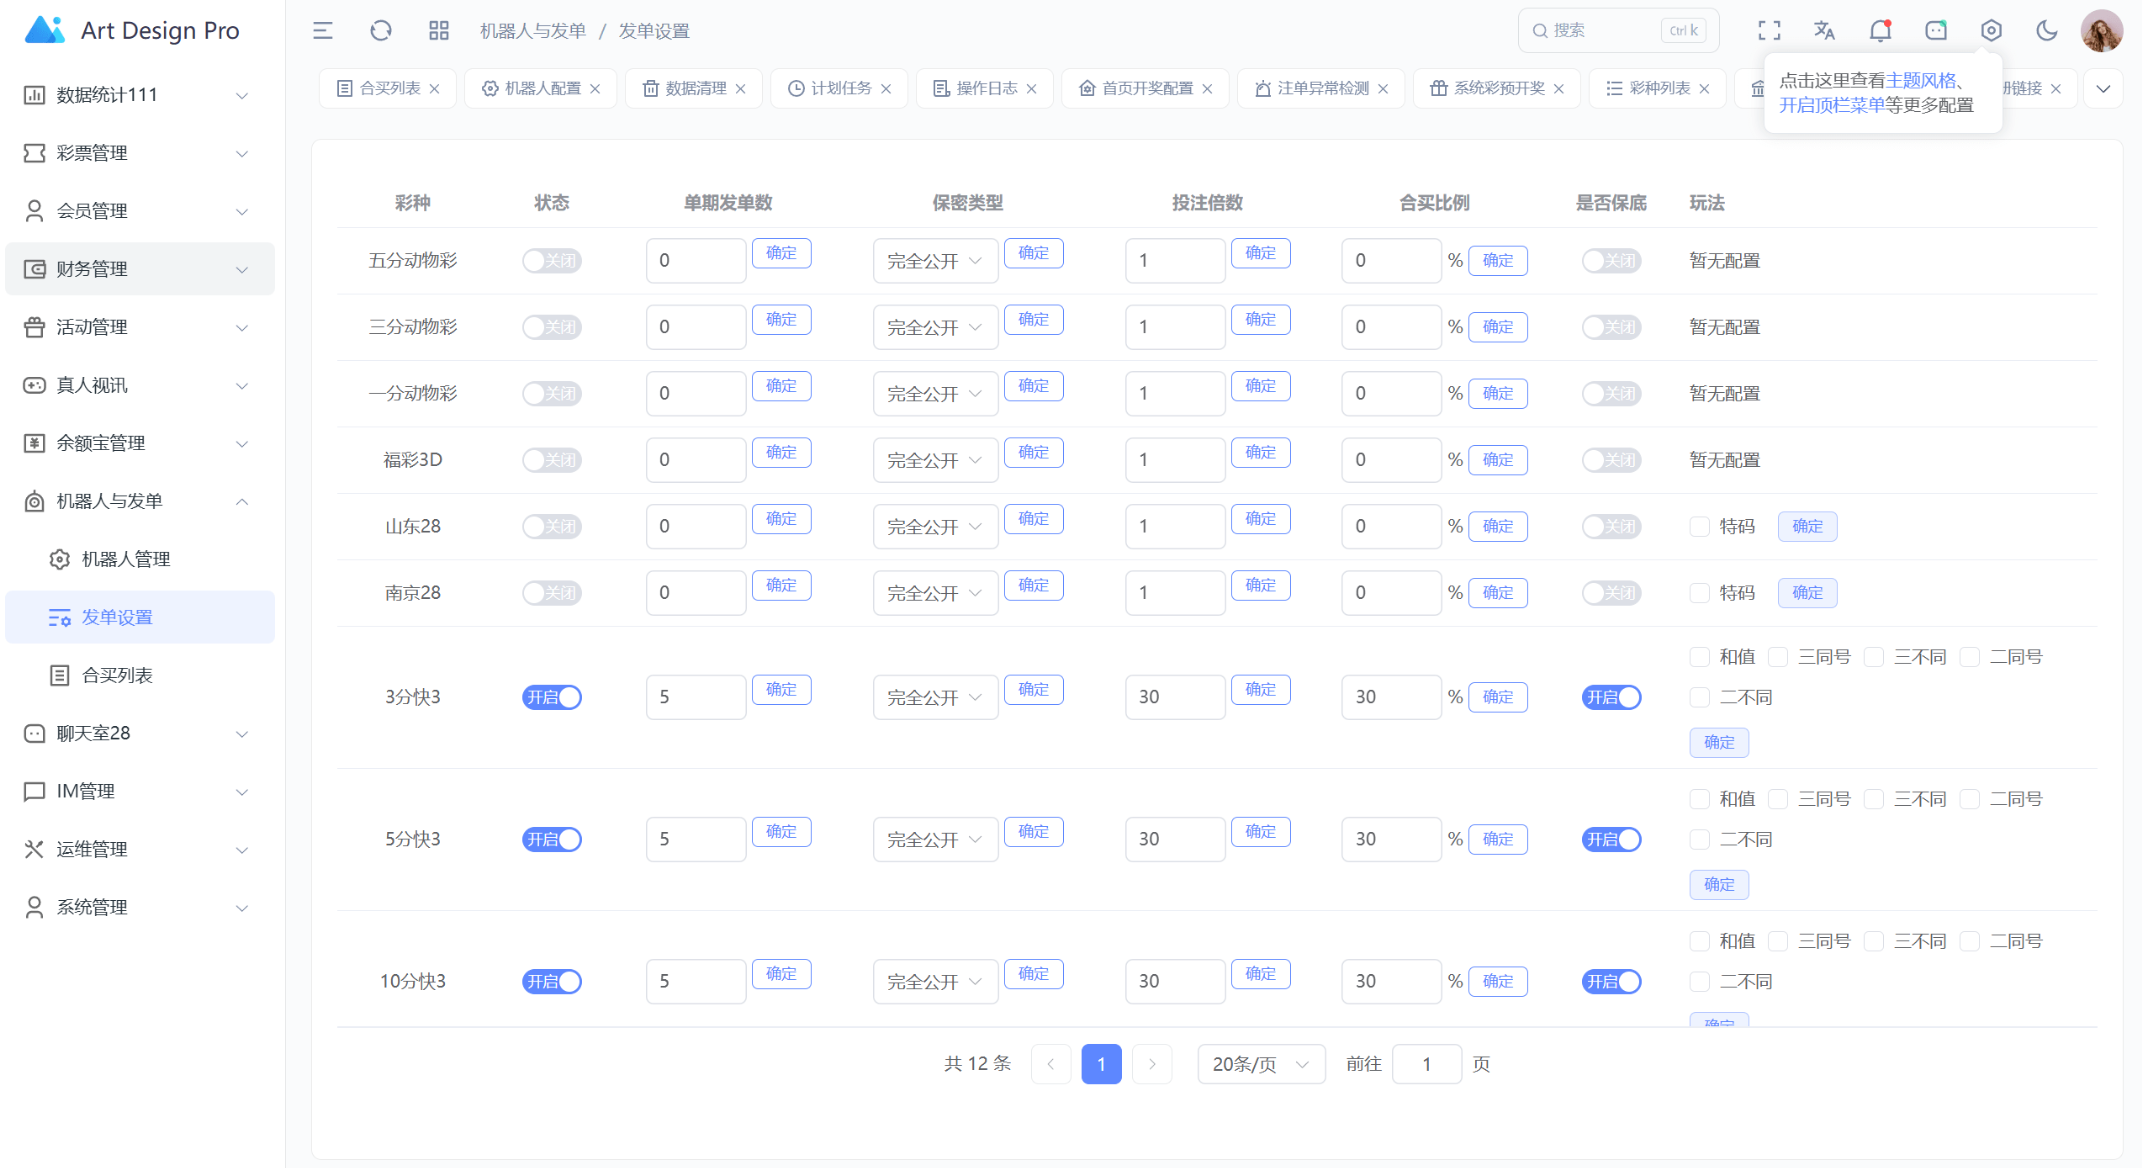This screenshot has height=1168, width=2142.
Task: Click the page refresh icon
Action: tap(381, 31)
